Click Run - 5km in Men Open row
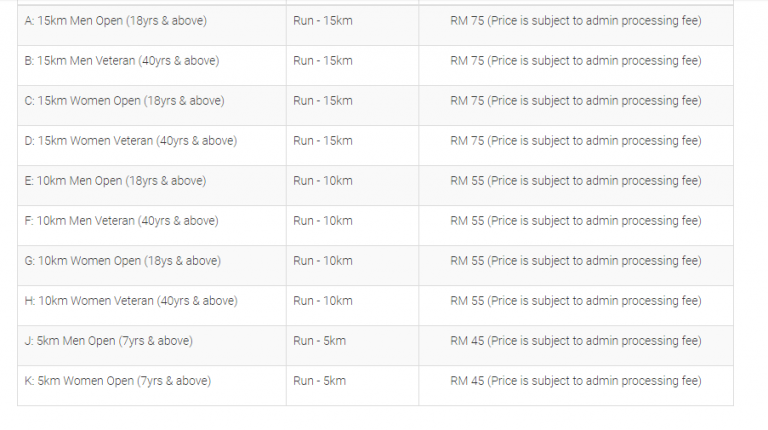The height and width of the screenshot is (430, 768). (319, 341)
